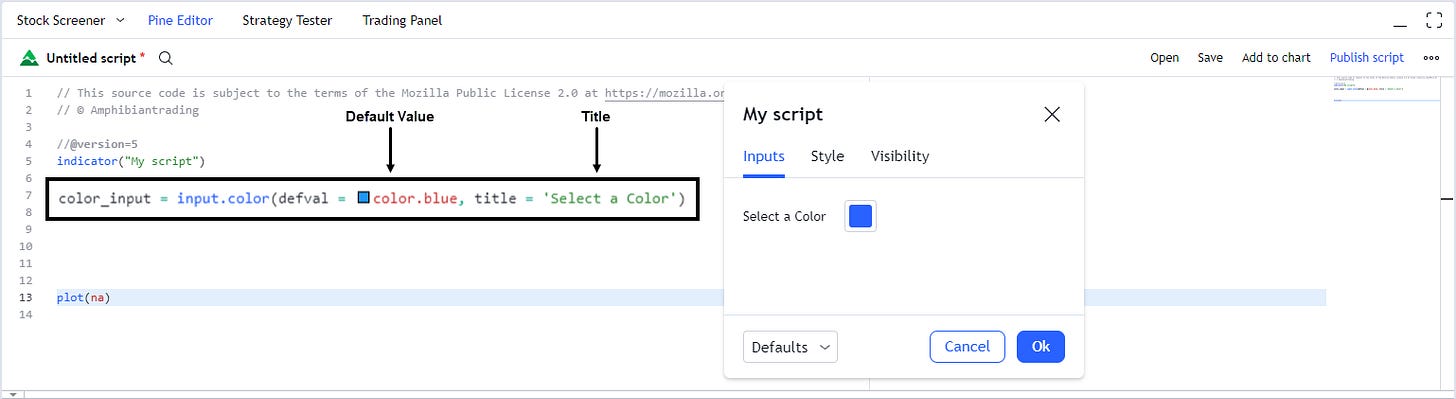Open the three-dots more options menu
The width and height of the screenshot is (1456, 399).
pos(1431,58)
